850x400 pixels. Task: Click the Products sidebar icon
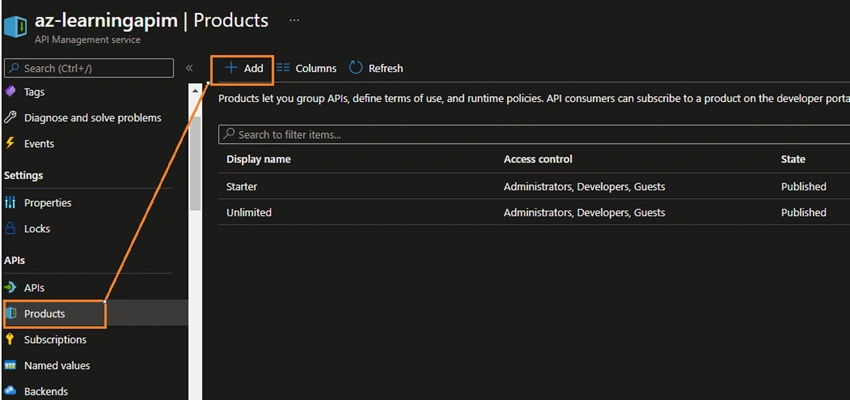click(11, 313)
